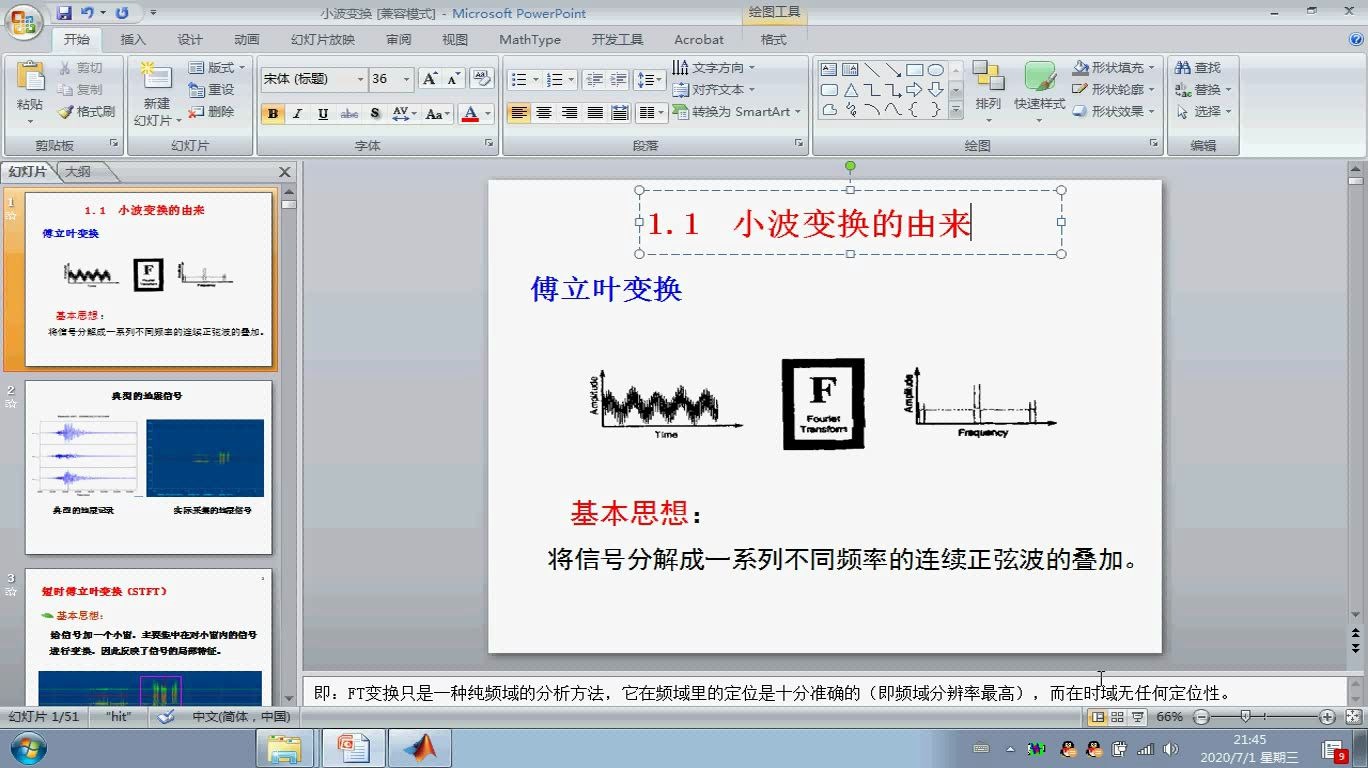Open the font name dropdown showing 宋体
The image size is (1368, 768).
[360, 78]
